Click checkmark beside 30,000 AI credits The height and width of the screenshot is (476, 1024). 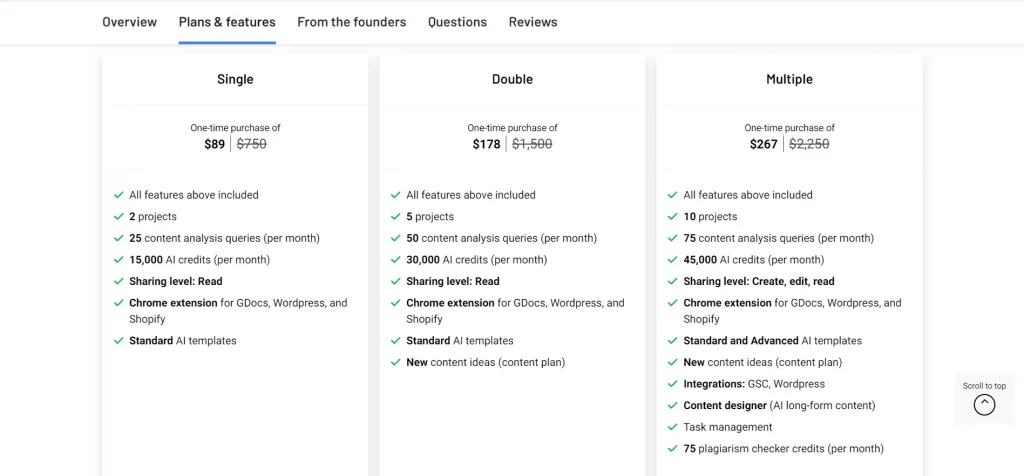click(396, 260)
